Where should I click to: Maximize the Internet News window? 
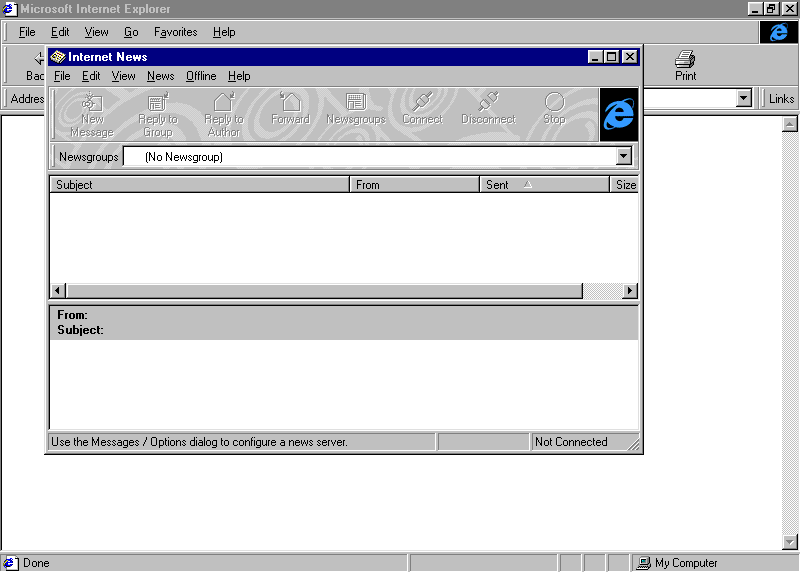611,57
